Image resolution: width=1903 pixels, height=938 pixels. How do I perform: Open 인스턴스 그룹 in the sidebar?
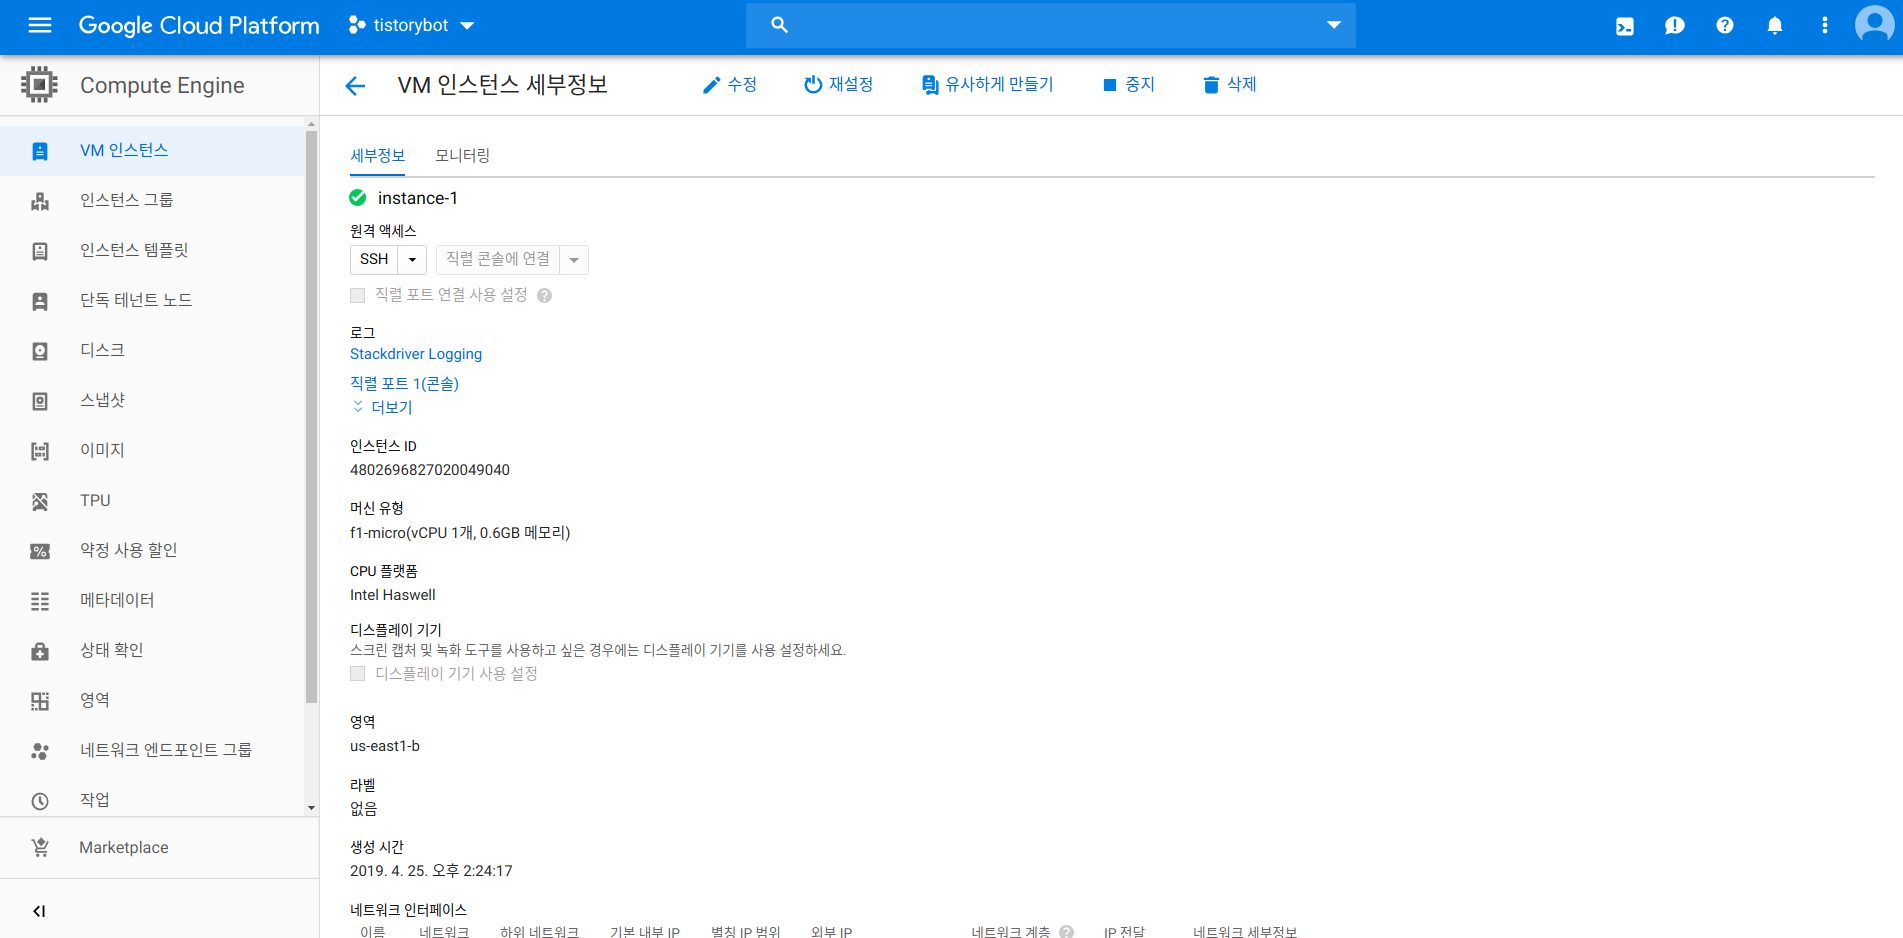coord(152,201)
